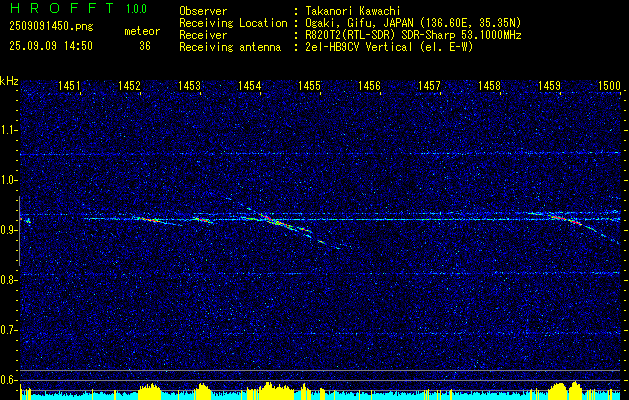
Task: Click the kHz axis unit label
Action: point(9,81)
